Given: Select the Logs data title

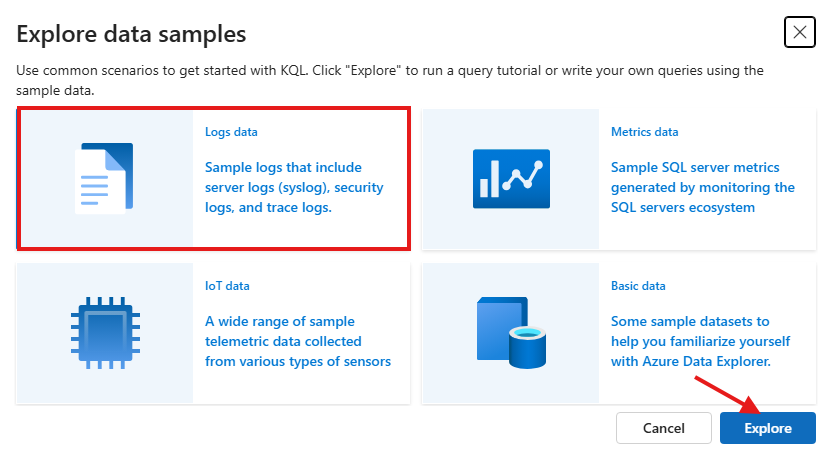Looking at the screenshot, I should pos(231,132).
